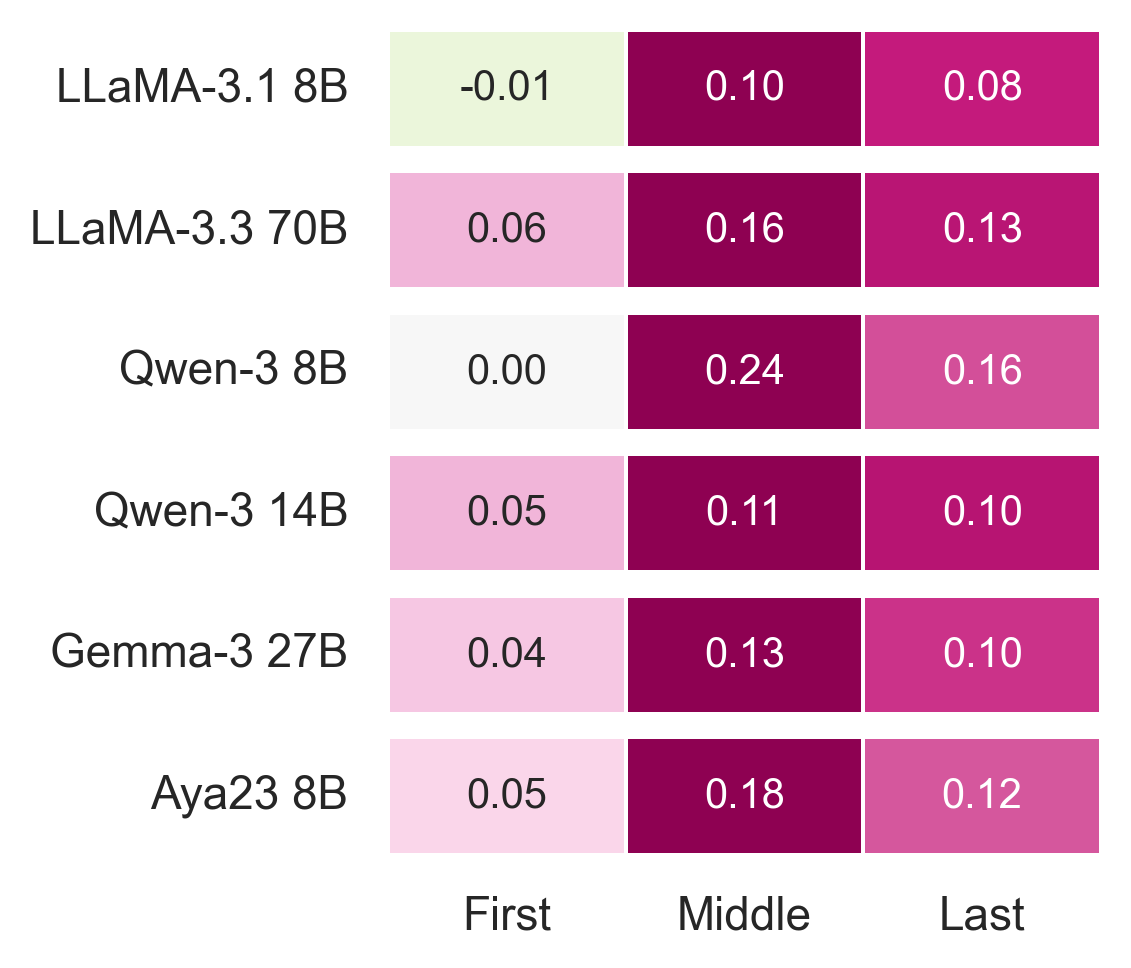1131x968 pixels.
Task: Click the "Last" column label
Action: coord(982,914)
